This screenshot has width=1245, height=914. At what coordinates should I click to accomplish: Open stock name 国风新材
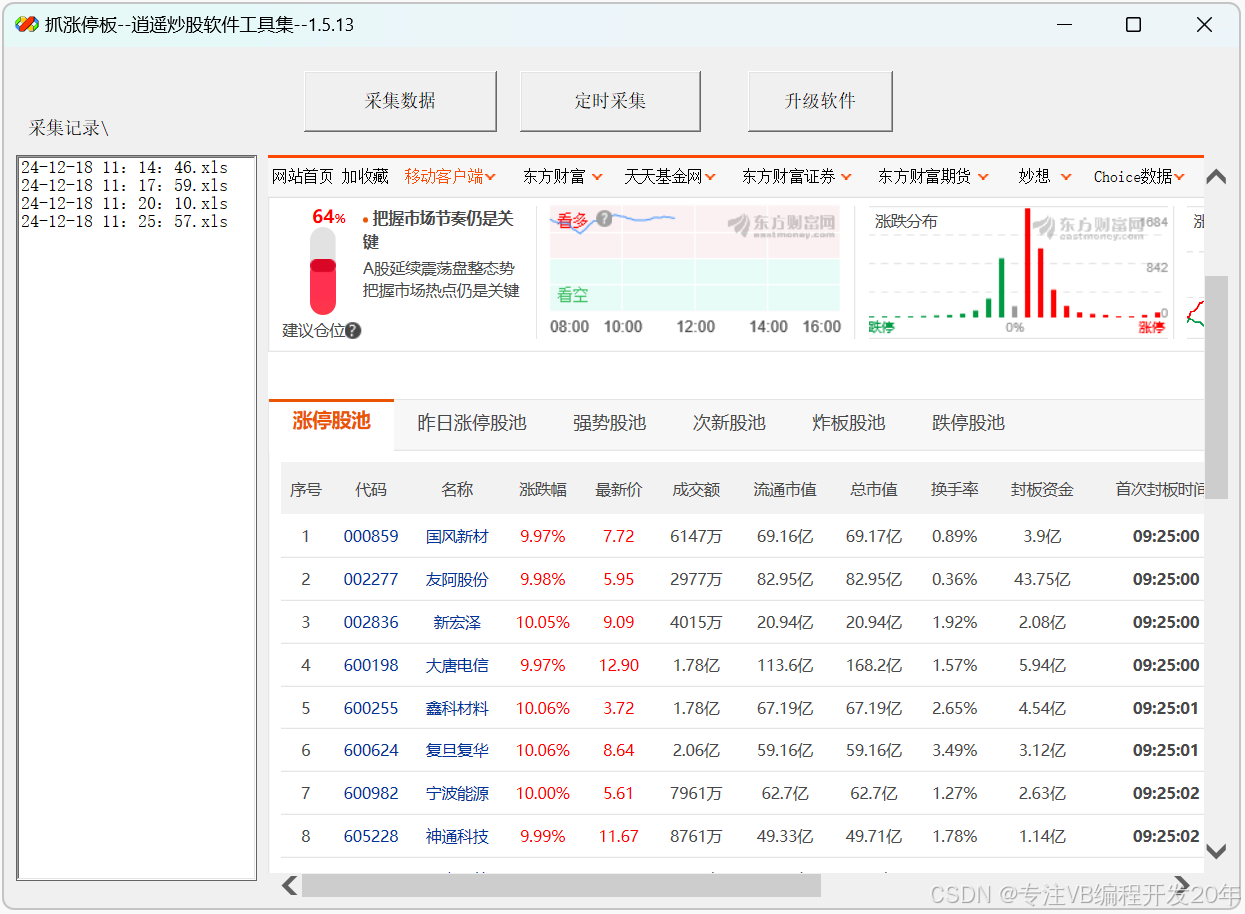pos(457,536)
